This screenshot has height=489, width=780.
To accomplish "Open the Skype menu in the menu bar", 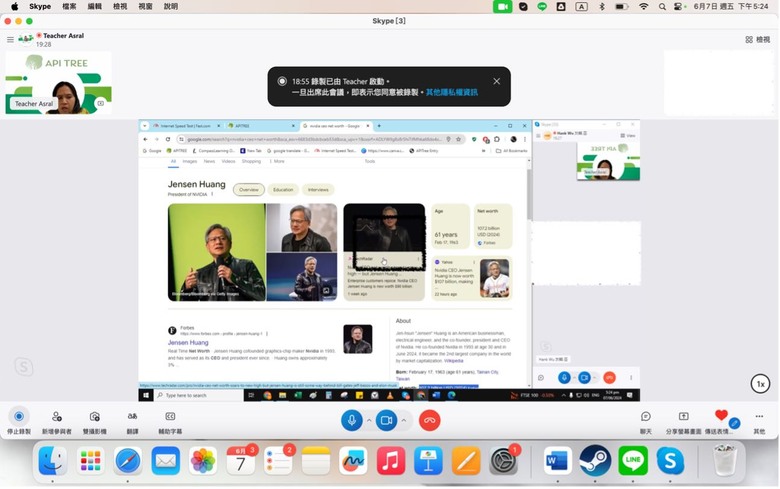I will [x=40, y=6].
